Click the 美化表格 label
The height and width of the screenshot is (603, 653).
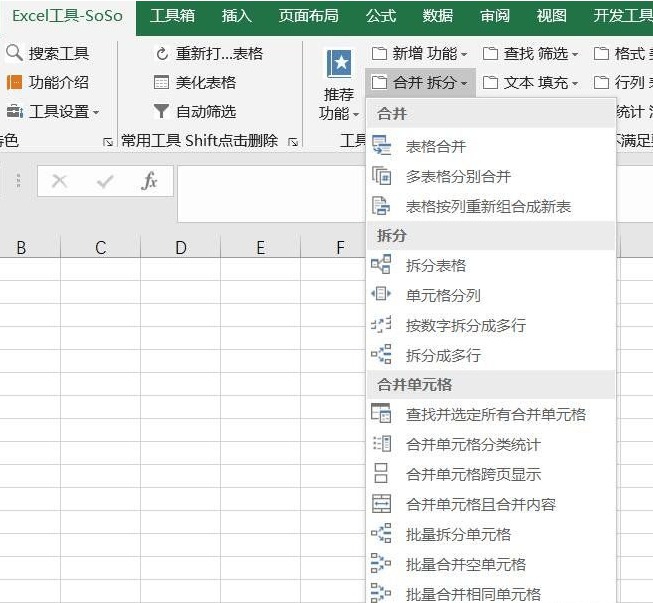click(206, 82)
